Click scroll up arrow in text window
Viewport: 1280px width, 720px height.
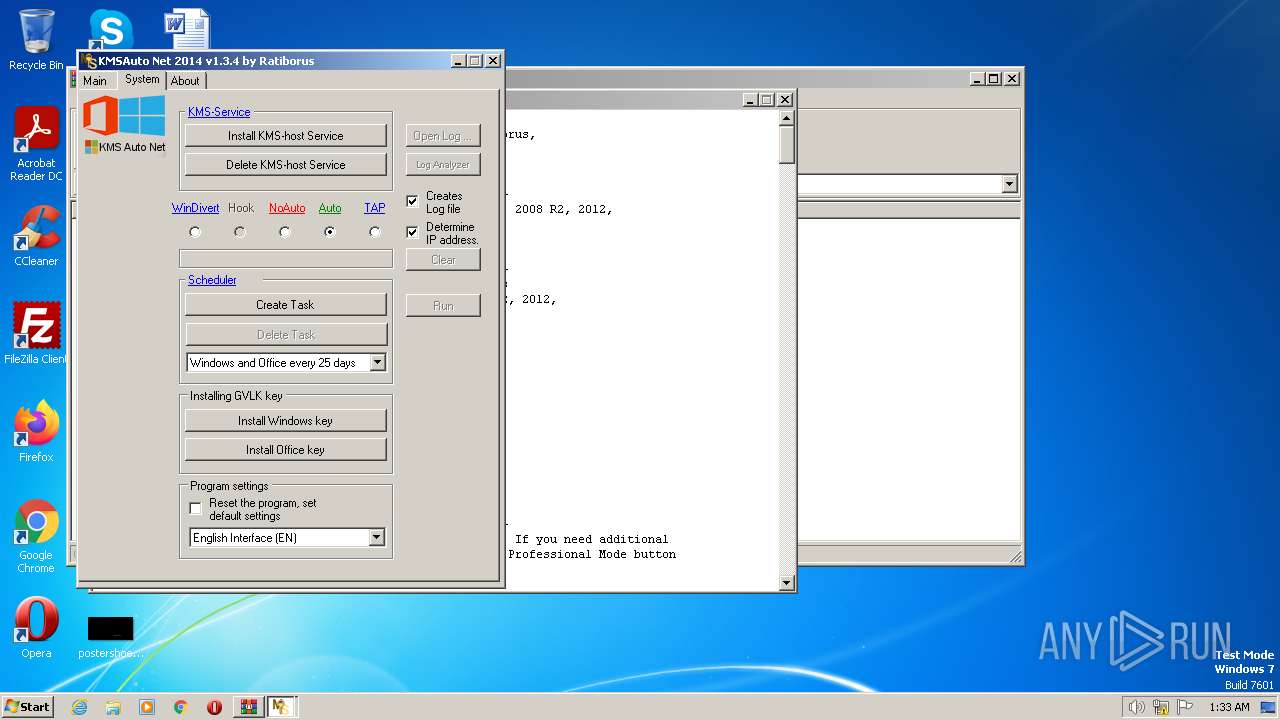pyautogui.click(x=786, y=118)
